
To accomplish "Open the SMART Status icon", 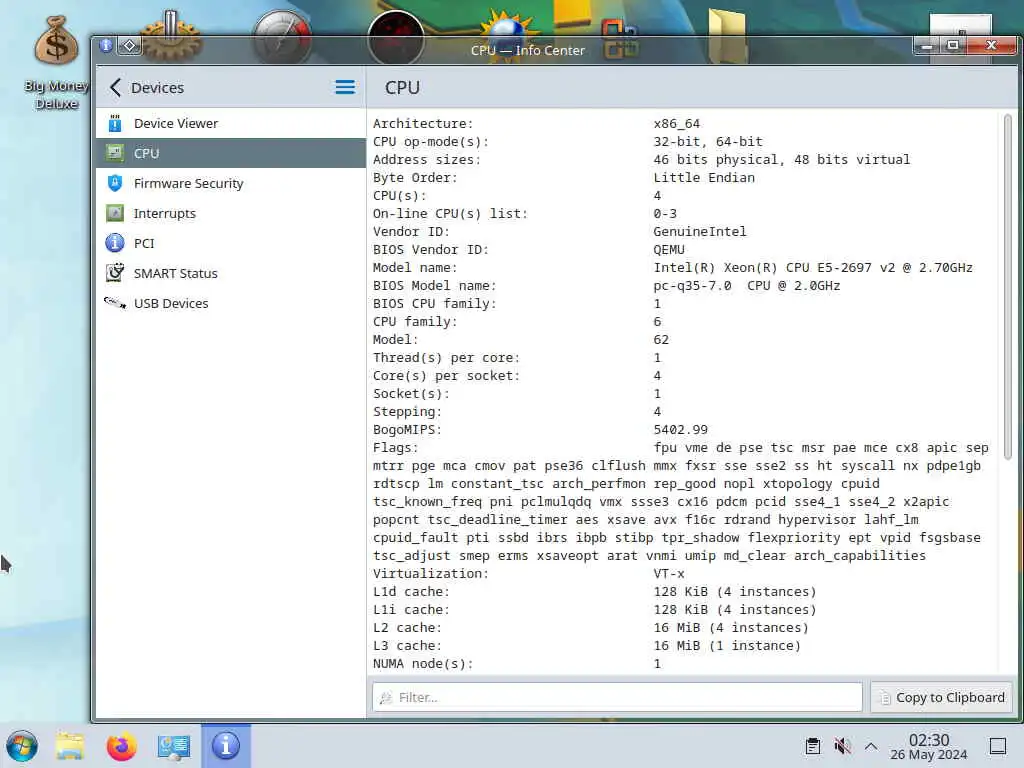I will [x=115, y=273].
